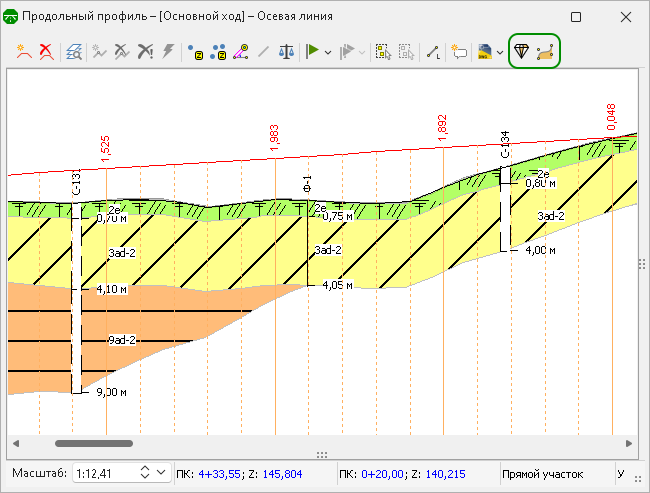This screenshot has height=493, width=650.
Task: Open the DWG export dropdown arrow
Action: point(499,52)
